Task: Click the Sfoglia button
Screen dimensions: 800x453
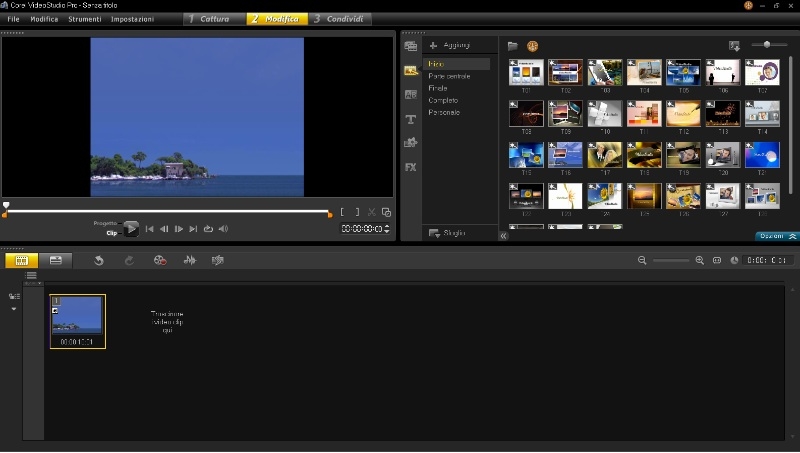Action: coord(448,233)
